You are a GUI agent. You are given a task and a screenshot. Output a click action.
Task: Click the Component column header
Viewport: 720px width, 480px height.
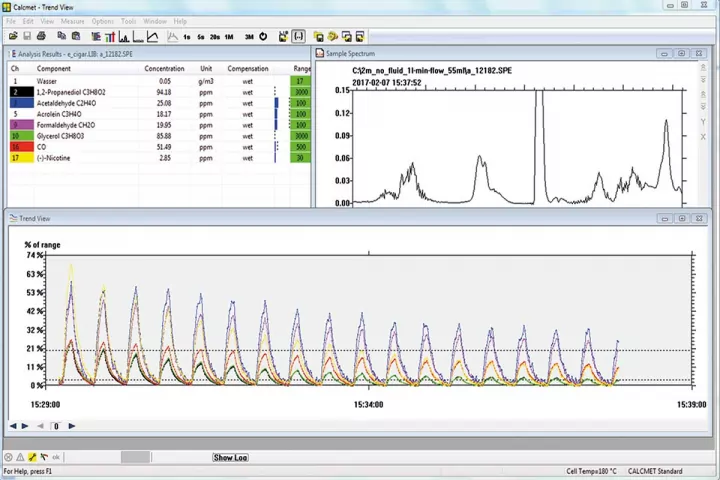point(54,69)
